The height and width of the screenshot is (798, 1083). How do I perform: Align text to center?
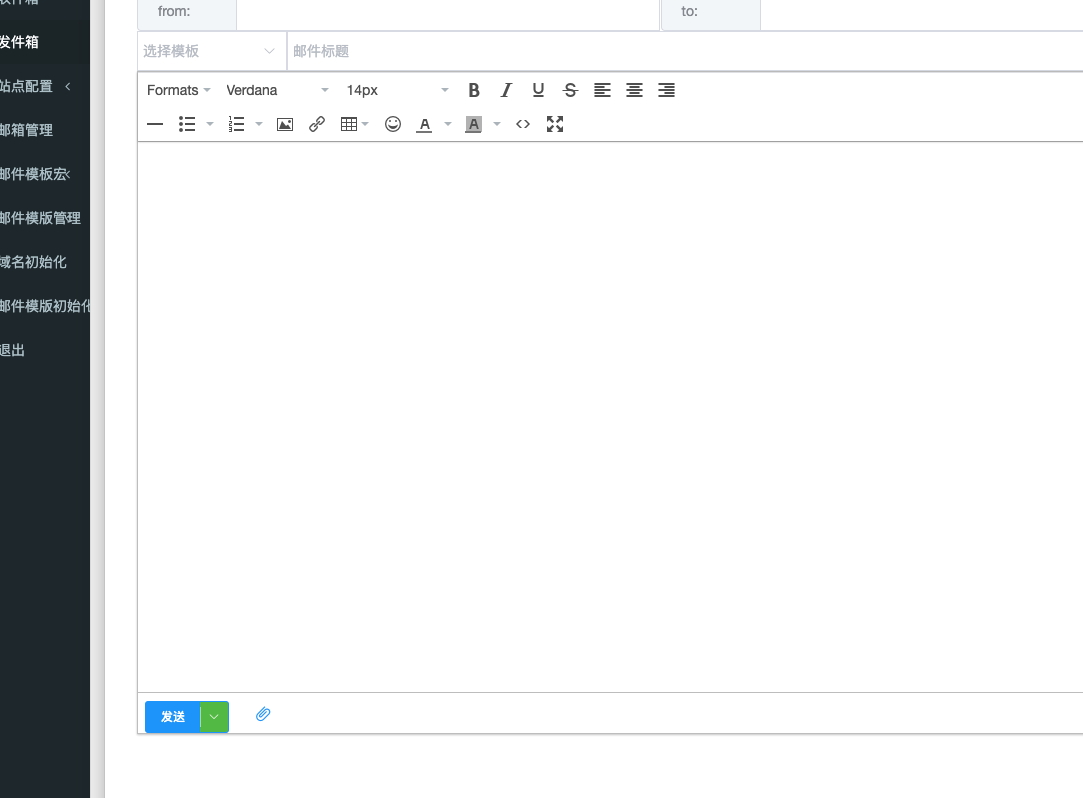click(x=634, y=90)
